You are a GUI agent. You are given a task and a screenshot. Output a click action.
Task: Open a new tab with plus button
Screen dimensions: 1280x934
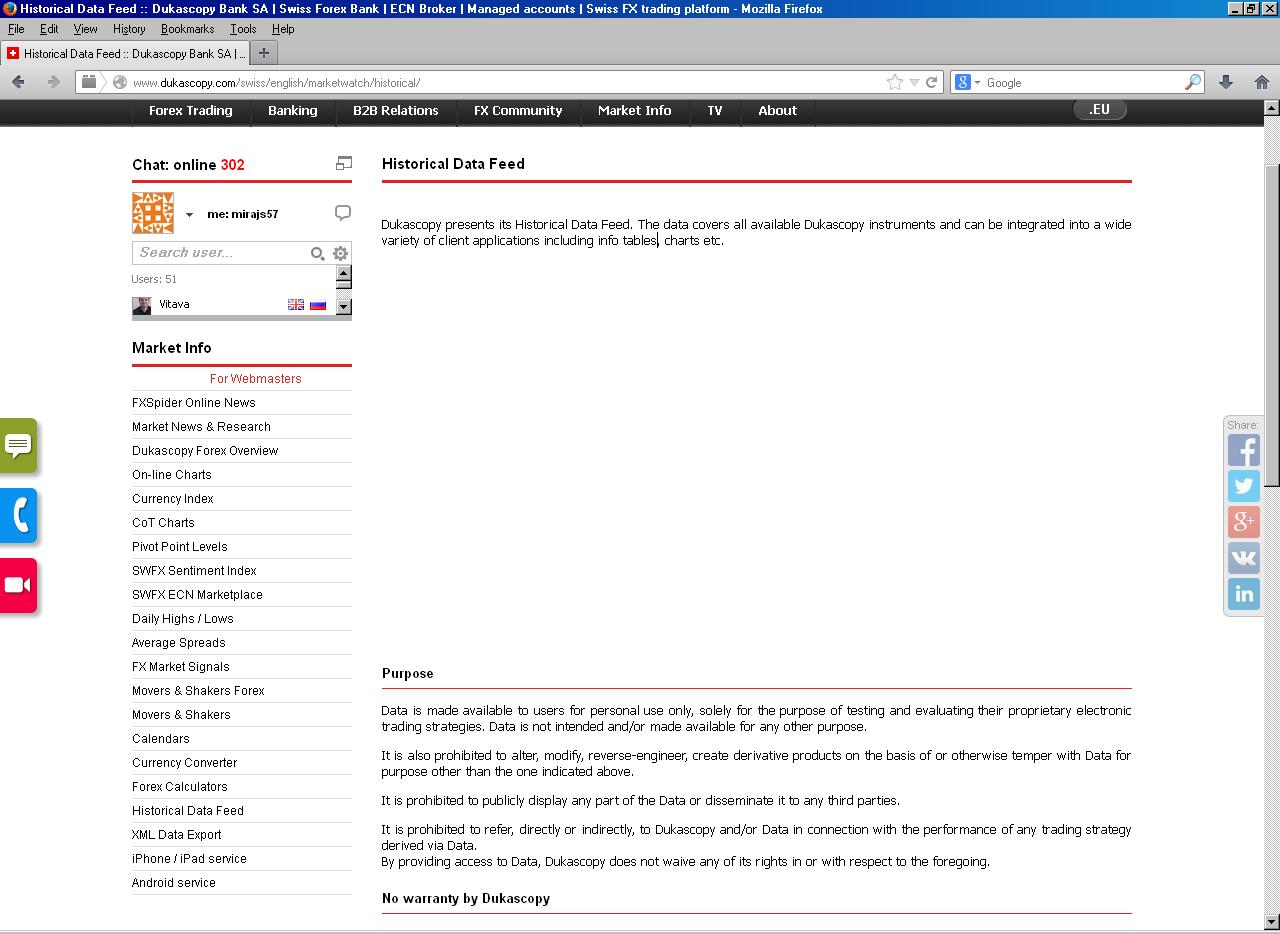click(x=264, y=53)
